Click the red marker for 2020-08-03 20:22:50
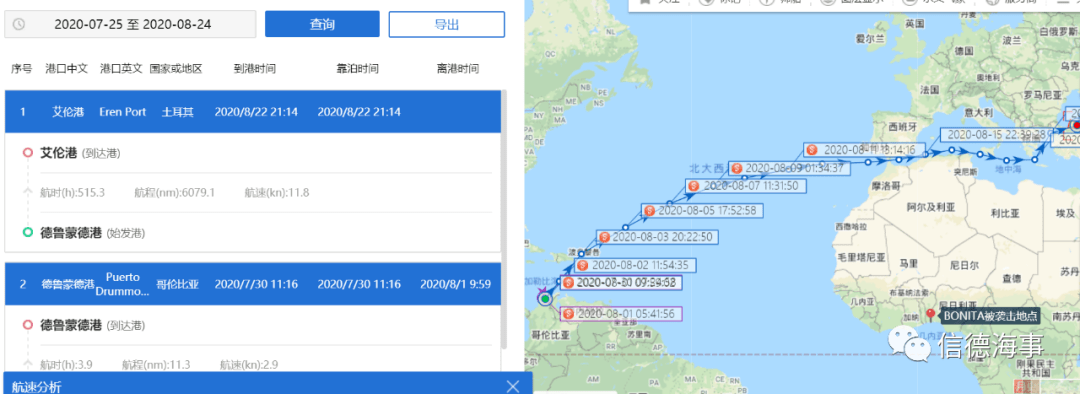The width and height of the screenshot is (1080, 394). coord(605,237)
